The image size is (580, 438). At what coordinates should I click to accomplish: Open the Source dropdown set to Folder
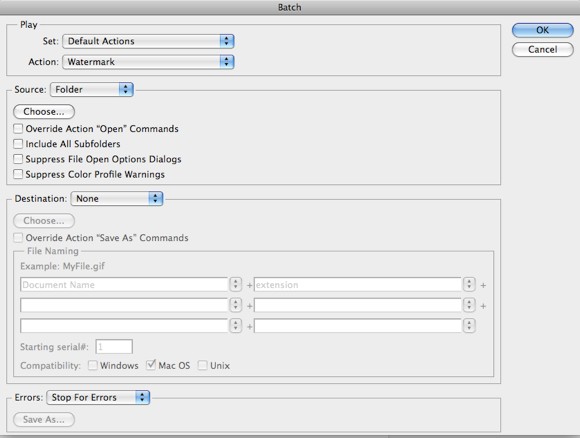coord(91,90)
